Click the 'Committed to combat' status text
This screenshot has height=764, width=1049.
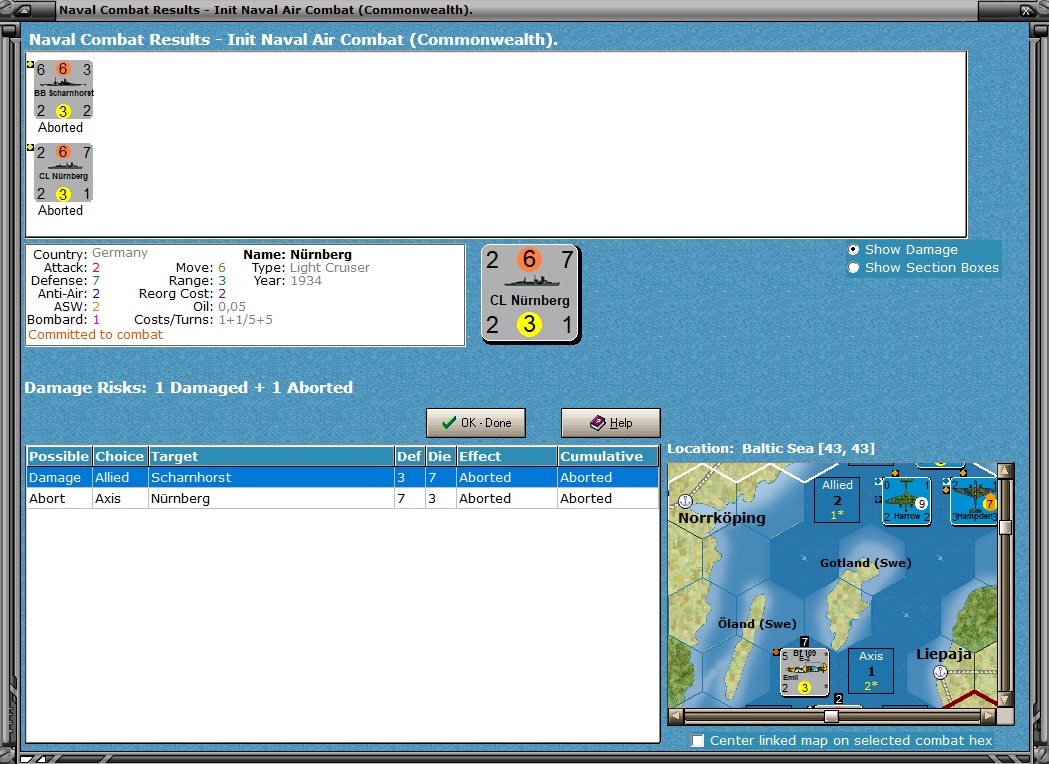(x=95, y=335)
